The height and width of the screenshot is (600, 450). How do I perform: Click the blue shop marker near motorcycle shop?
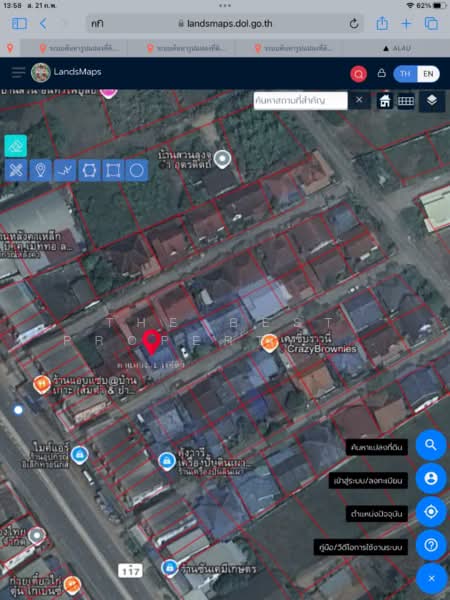(x=79, y=455)
